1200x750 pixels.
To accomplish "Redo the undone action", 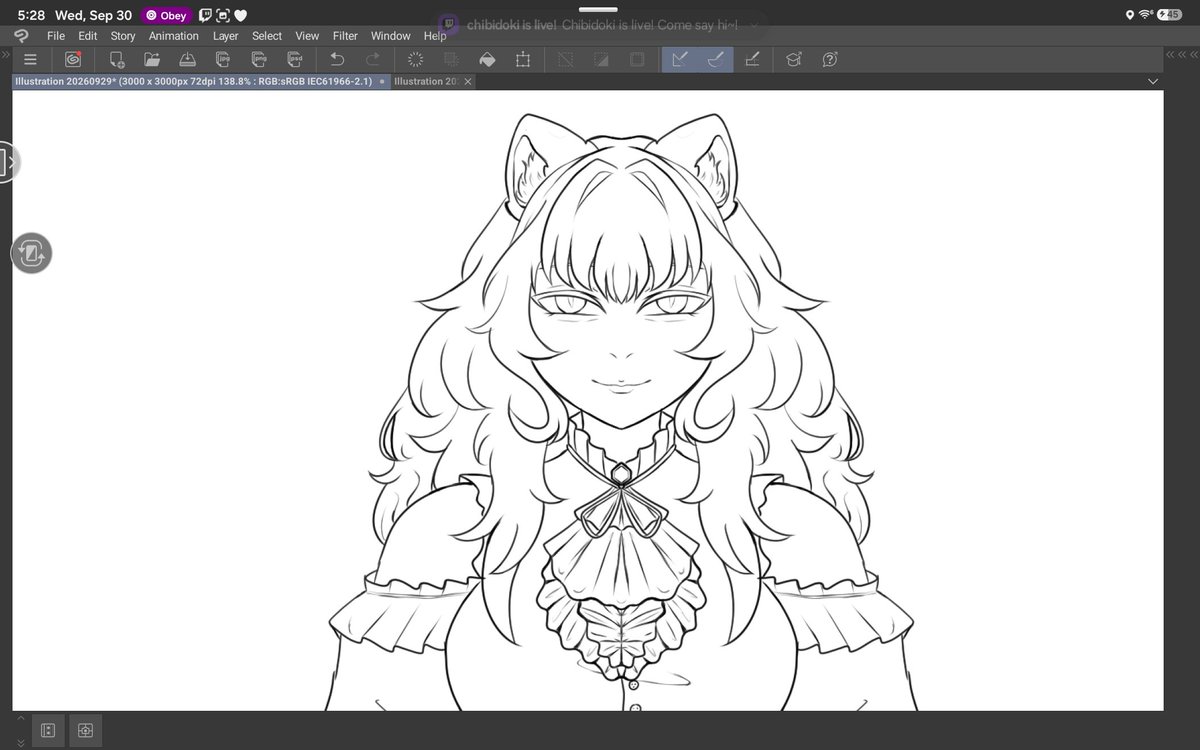I will pyautogui.click(x=373, y=59).
